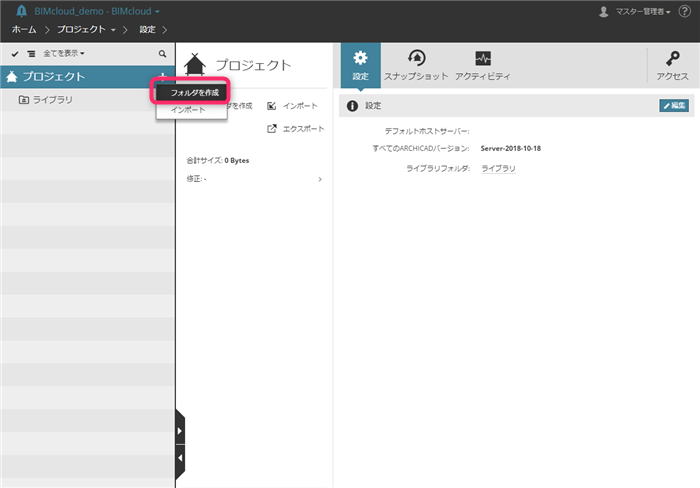Viewport: 700px width, 488px height.
Task: Click the help question mark icon
Action: tap(684, 11)
